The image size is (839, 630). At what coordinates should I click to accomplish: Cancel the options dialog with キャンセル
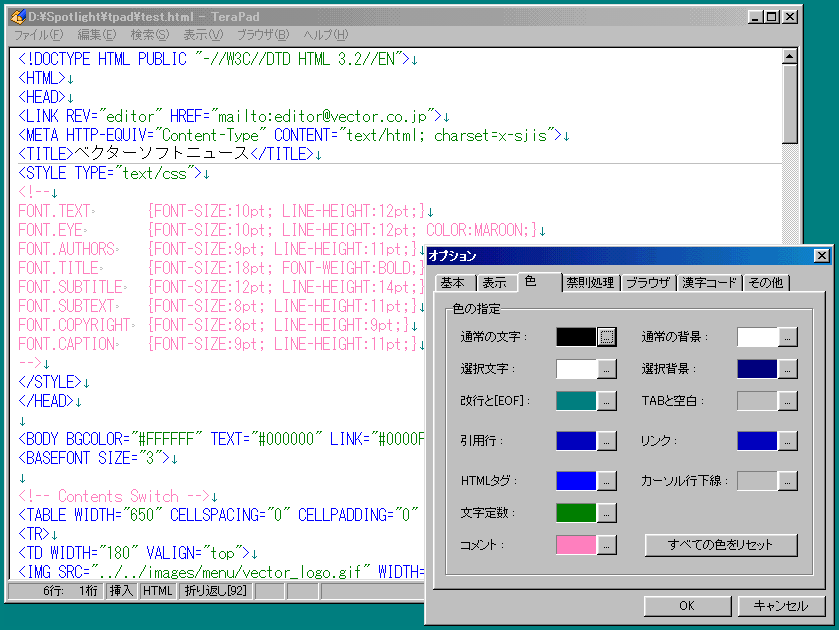(x=781, y=606)
